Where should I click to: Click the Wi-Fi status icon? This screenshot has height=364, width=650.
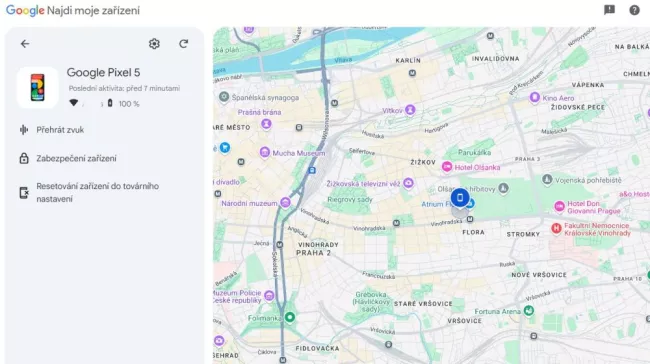(73, 103)
